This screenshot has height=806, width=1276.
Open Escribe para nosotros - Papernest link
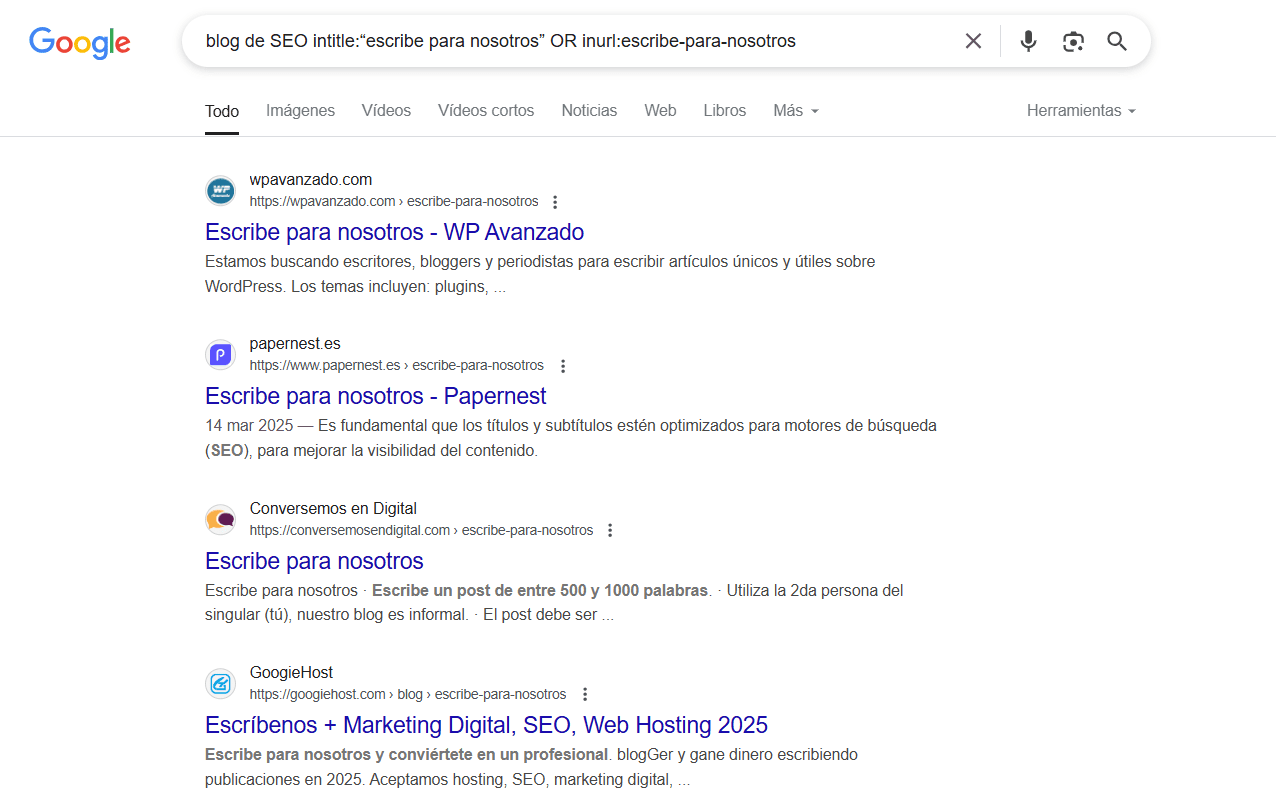[x=375, y=396]
